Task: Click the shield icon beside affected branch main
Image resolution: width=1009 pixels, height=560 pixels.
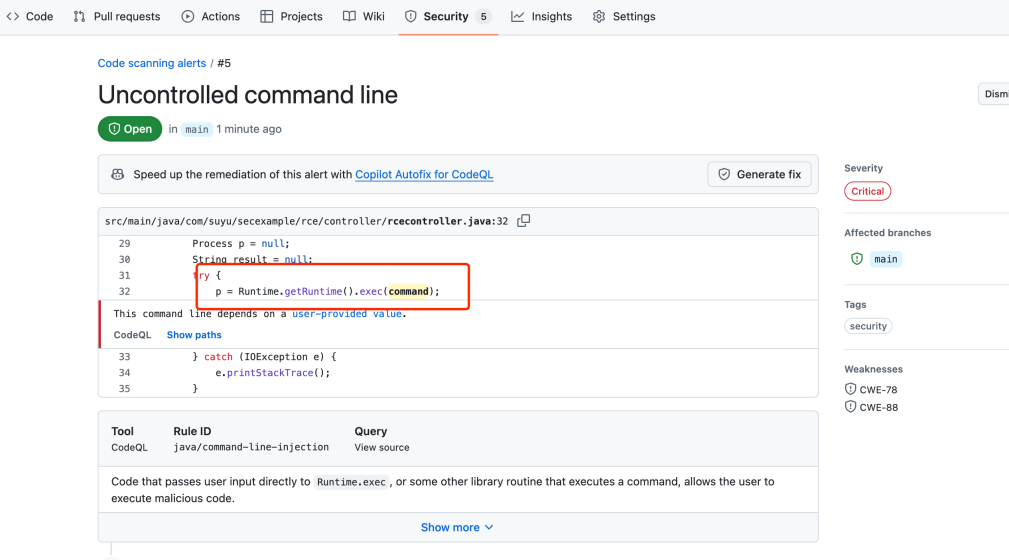Action: [856, 259]
